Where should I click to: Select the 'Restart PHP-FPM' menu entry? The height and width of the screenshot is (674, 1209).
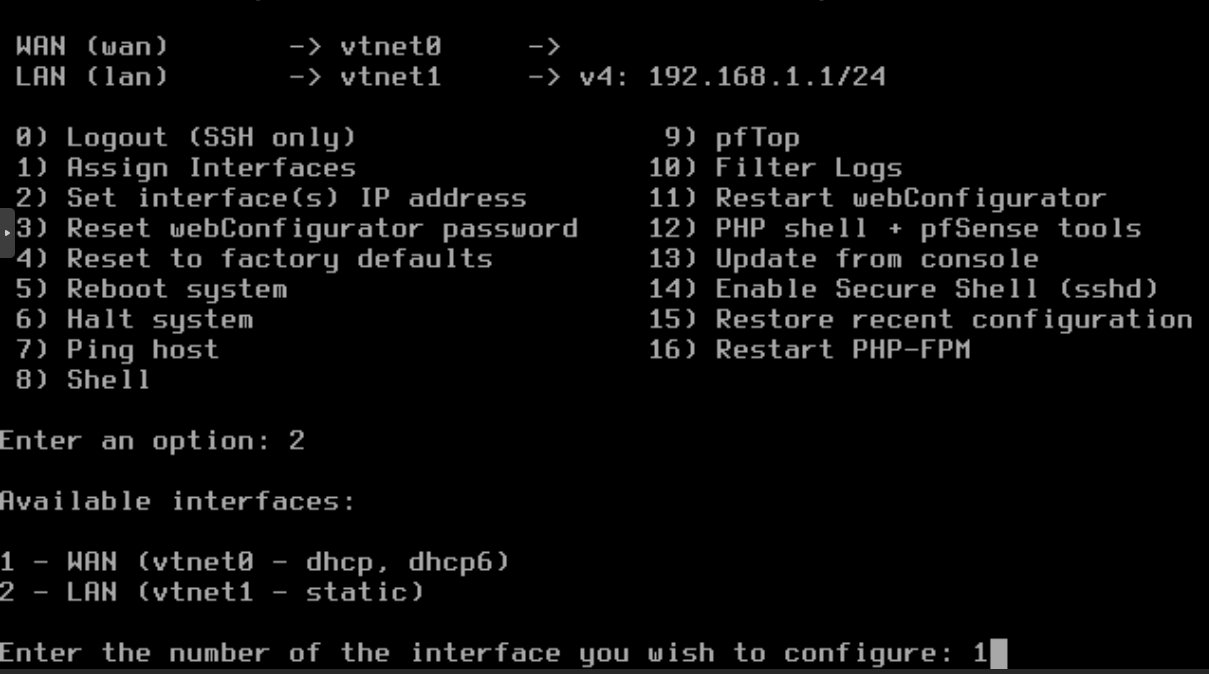click(842, 350)
